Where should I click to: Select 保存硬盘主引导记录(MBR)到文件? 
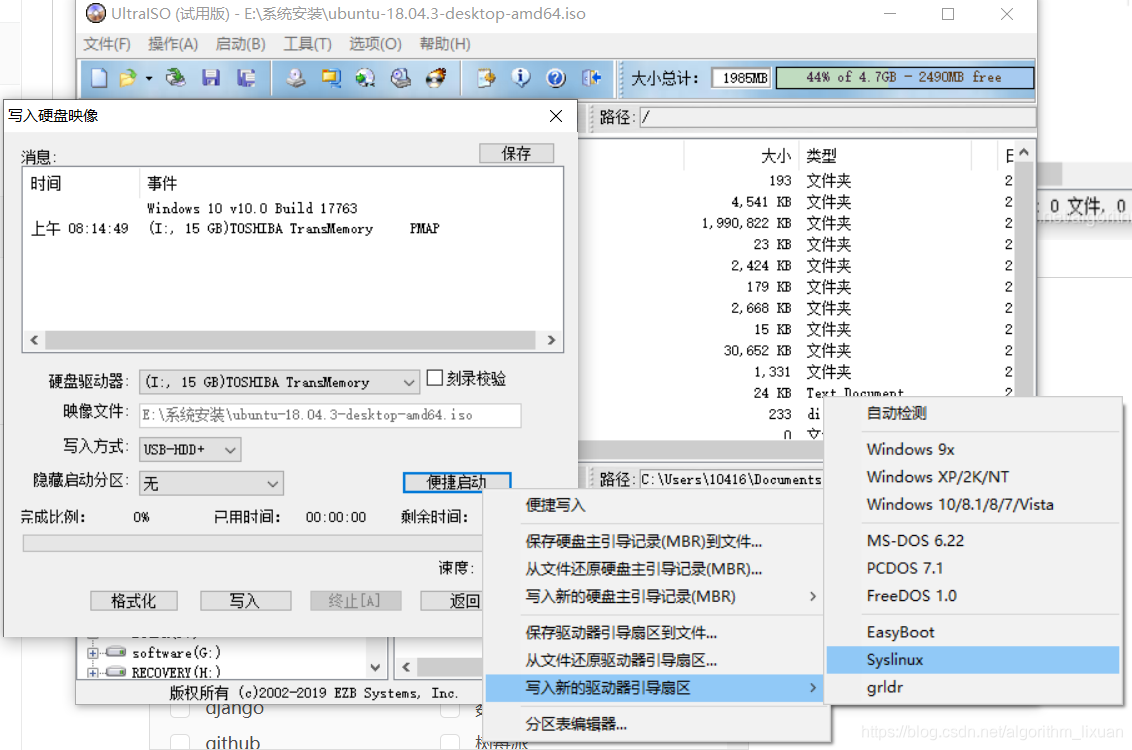pyautogui.click(x=654, y=541)
